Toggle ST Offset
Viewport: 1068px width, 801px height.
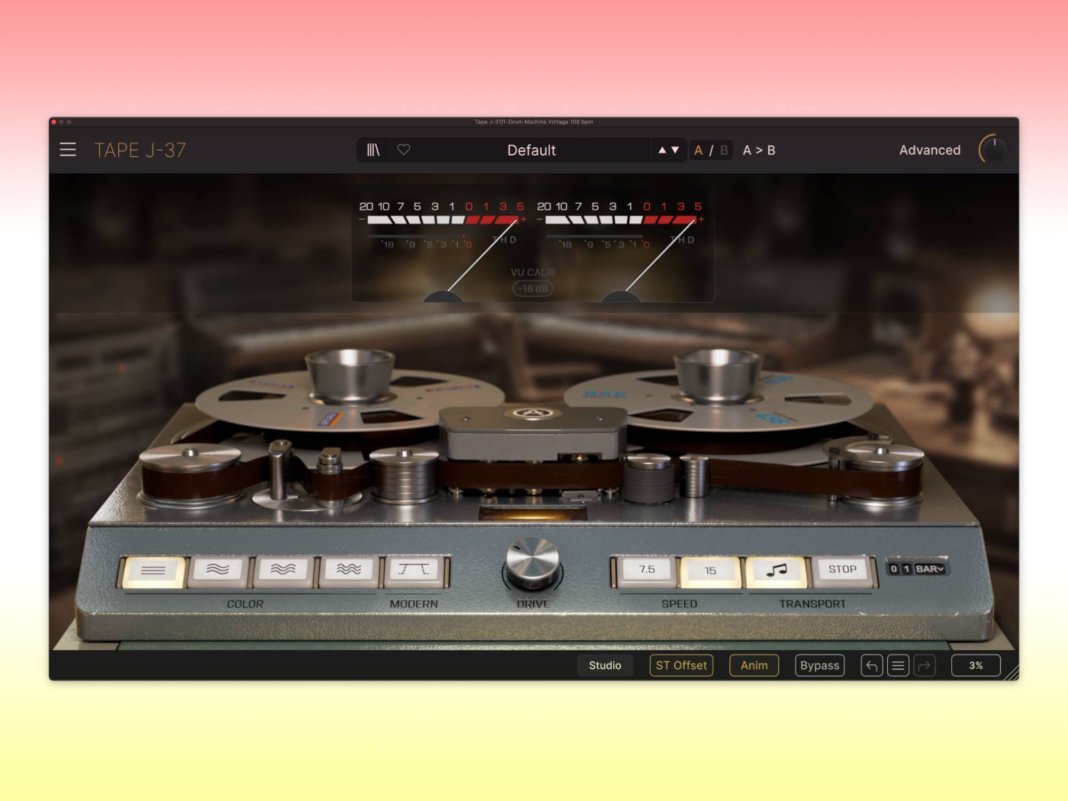pos(681,665)
